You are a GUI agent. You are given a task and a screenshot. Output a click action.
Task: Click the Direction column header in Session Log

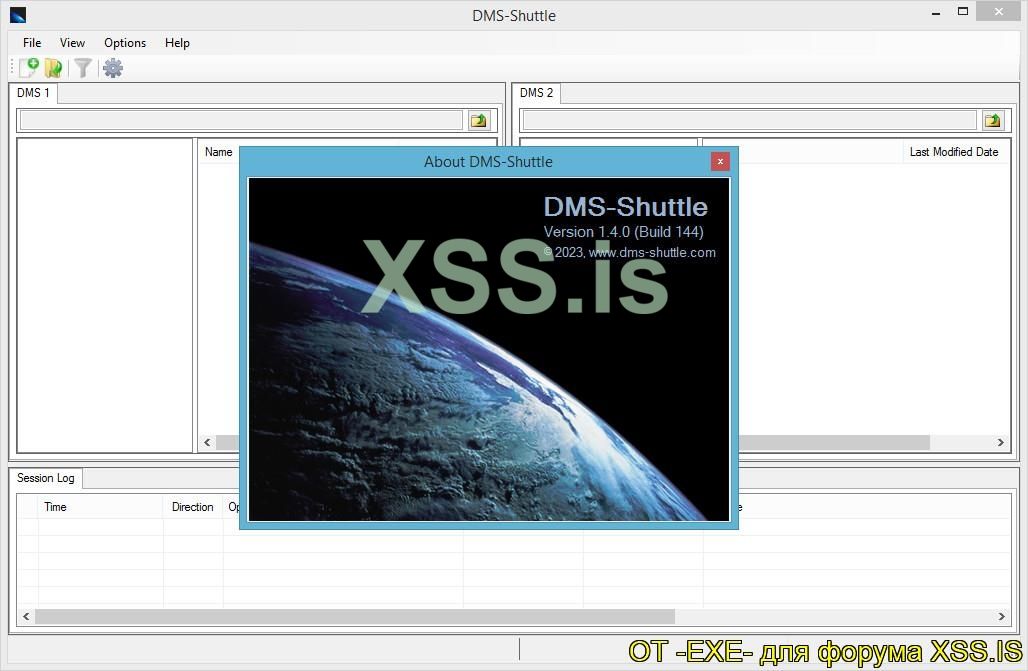point(192,506)
